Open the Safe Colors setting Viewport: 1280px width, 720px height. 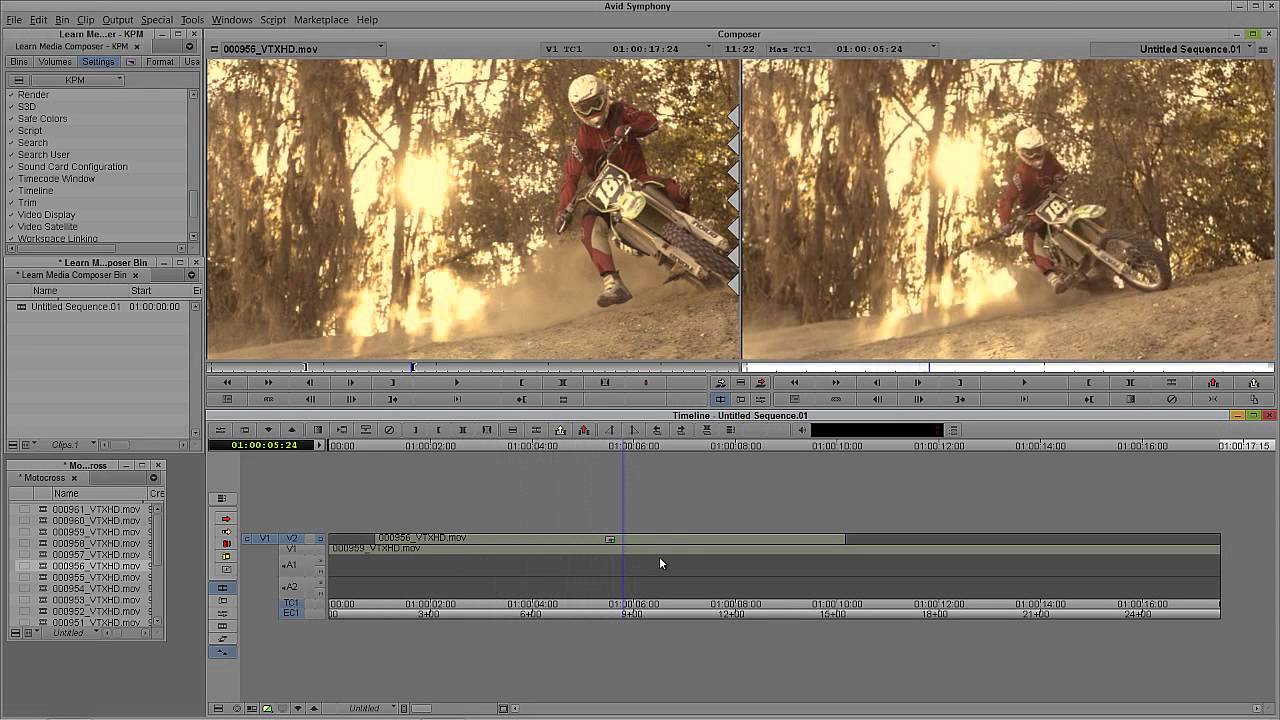42,119
